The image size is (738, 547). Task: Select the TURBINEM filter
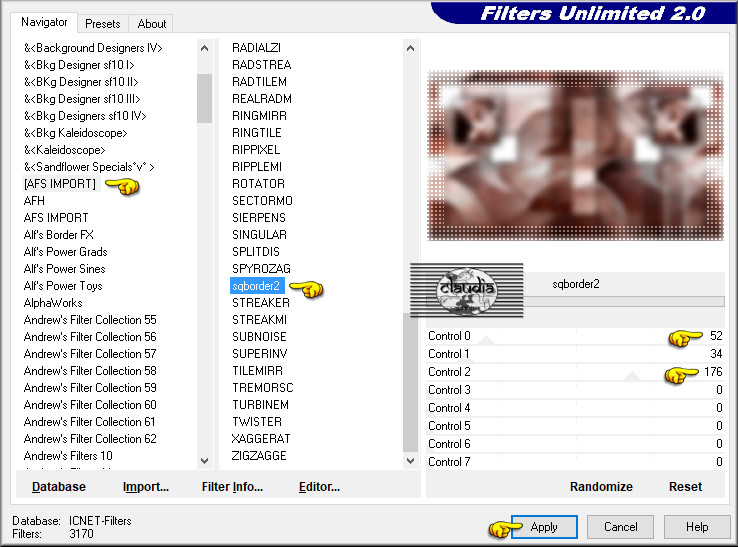click(x=260, y=405)
